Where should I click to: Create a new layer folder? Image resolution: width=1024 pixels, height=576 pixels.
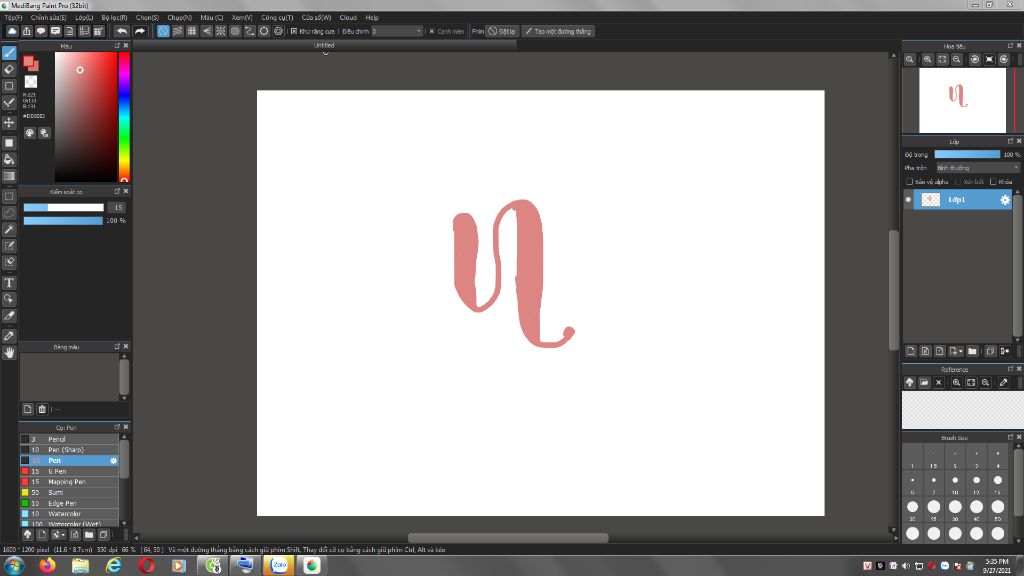click(x=972, y=351)
